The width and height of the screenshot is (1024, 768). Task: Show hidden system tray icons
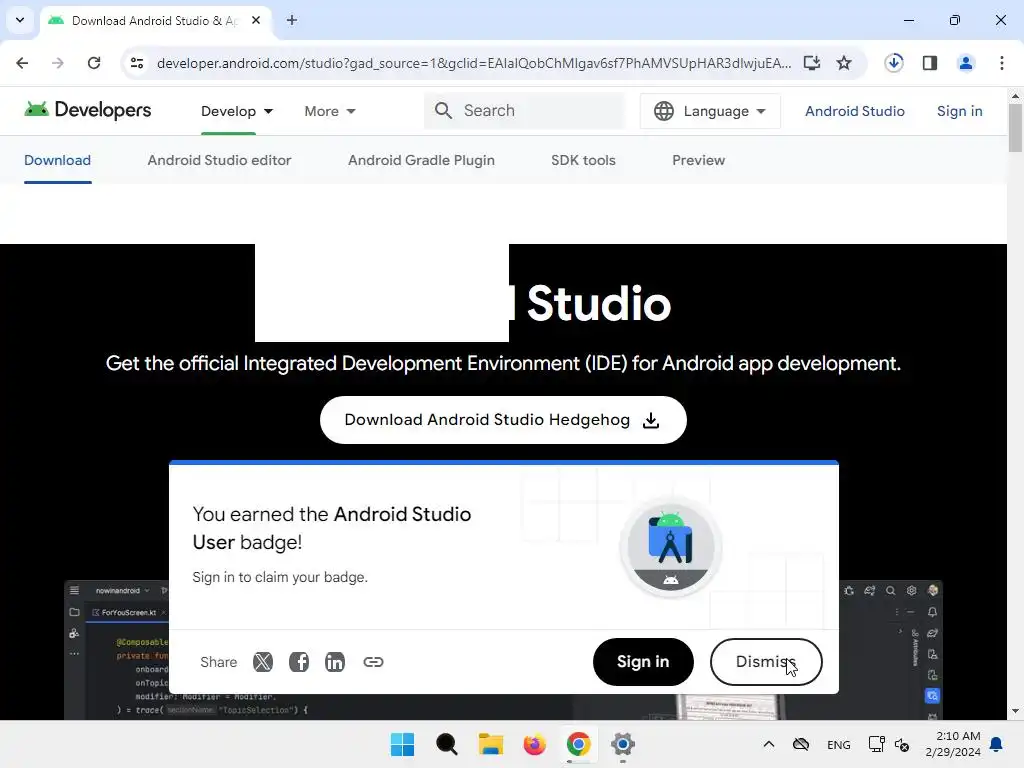click(x=769, y=744)
